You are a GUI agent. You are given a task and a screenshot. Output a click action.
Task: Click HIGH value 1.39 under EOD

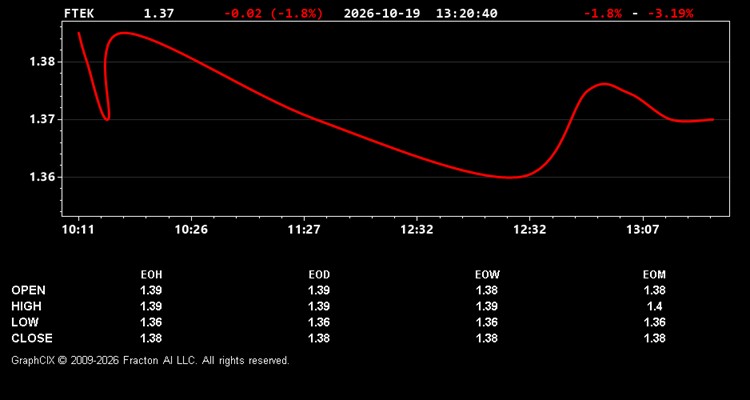[x=319, y=306]
